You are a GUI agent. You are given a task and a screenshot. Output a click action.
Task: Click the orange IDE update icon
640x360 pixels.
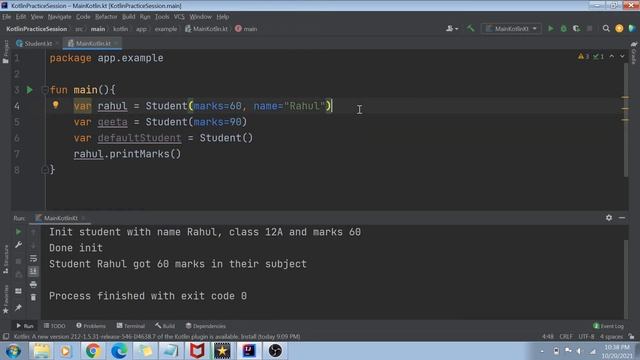coord(619,28)
